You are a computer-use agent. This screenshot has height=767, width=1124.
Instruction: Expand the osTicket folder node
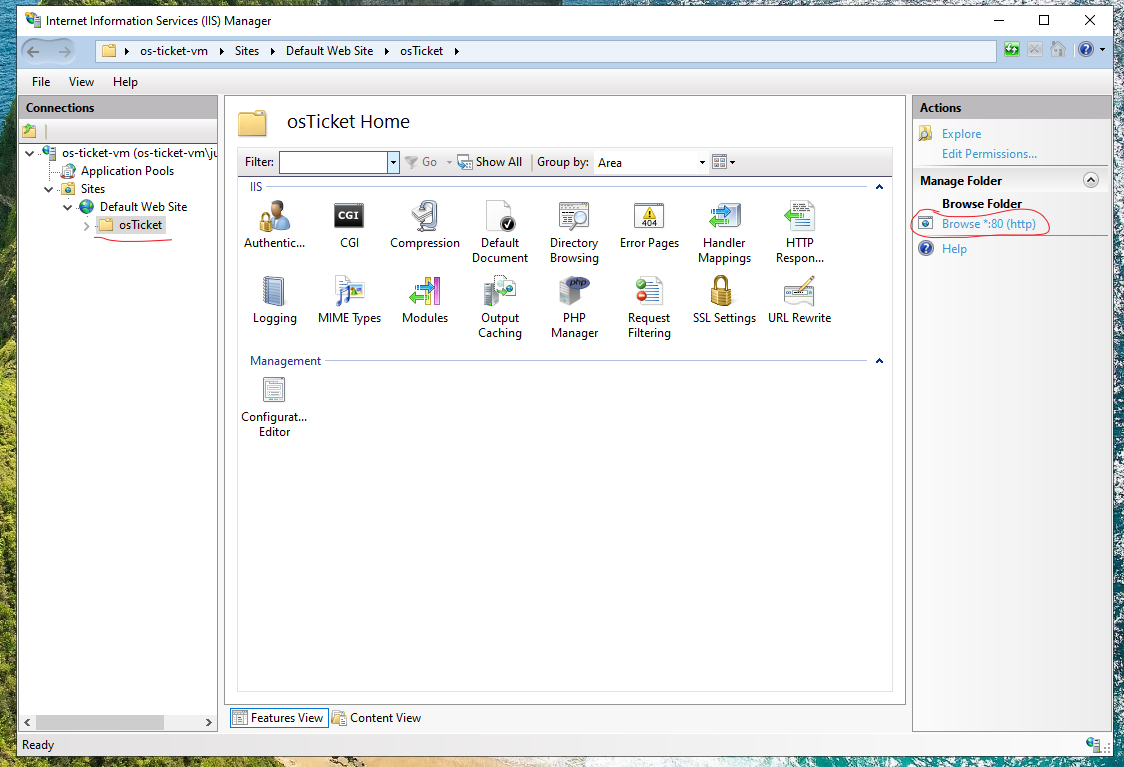click(x=86, y=226)
